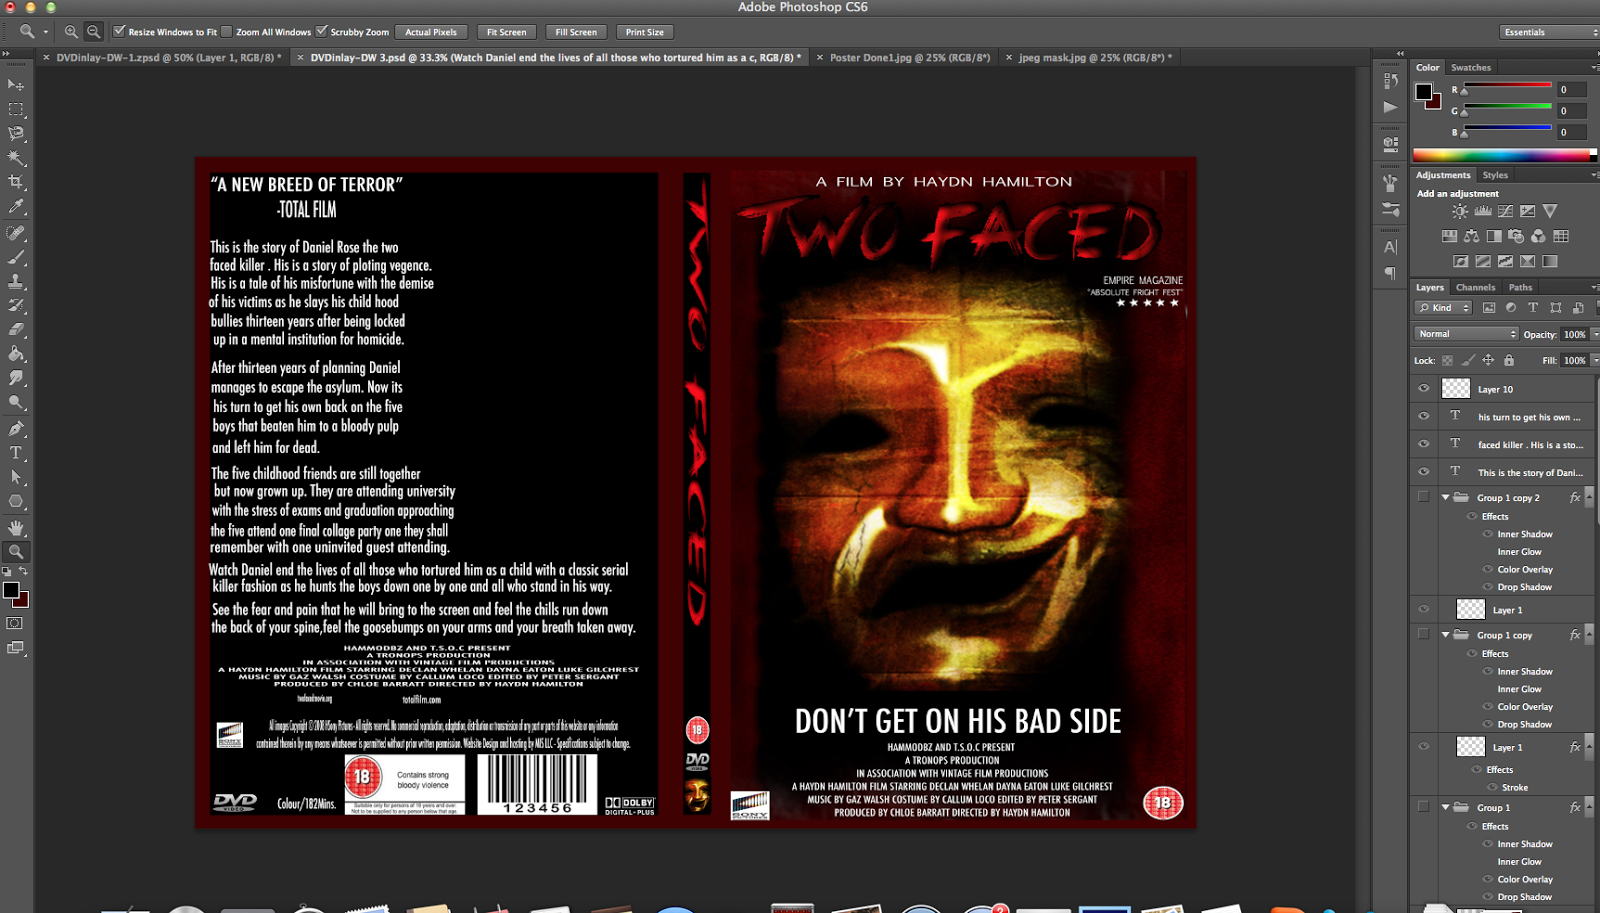Open the layer blend mode dropdown

1465,333
